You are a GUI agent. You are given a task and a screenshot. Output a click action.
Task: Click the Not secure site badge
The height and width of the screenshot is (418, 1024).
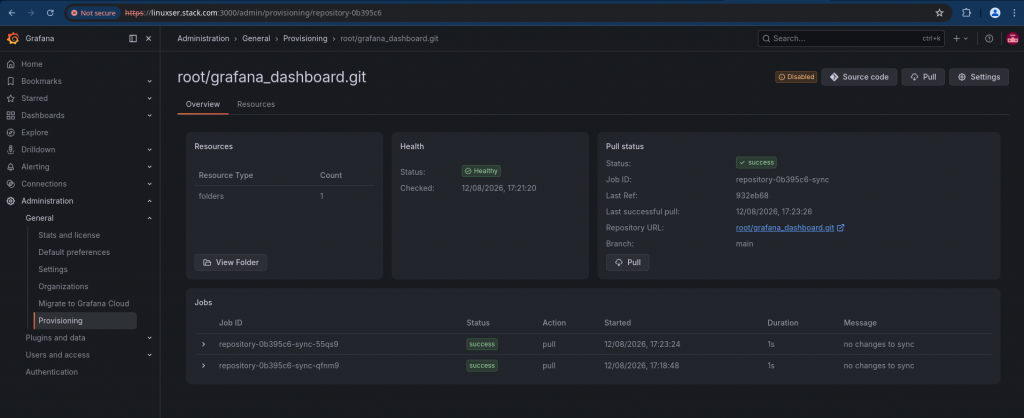coord(93,12)
